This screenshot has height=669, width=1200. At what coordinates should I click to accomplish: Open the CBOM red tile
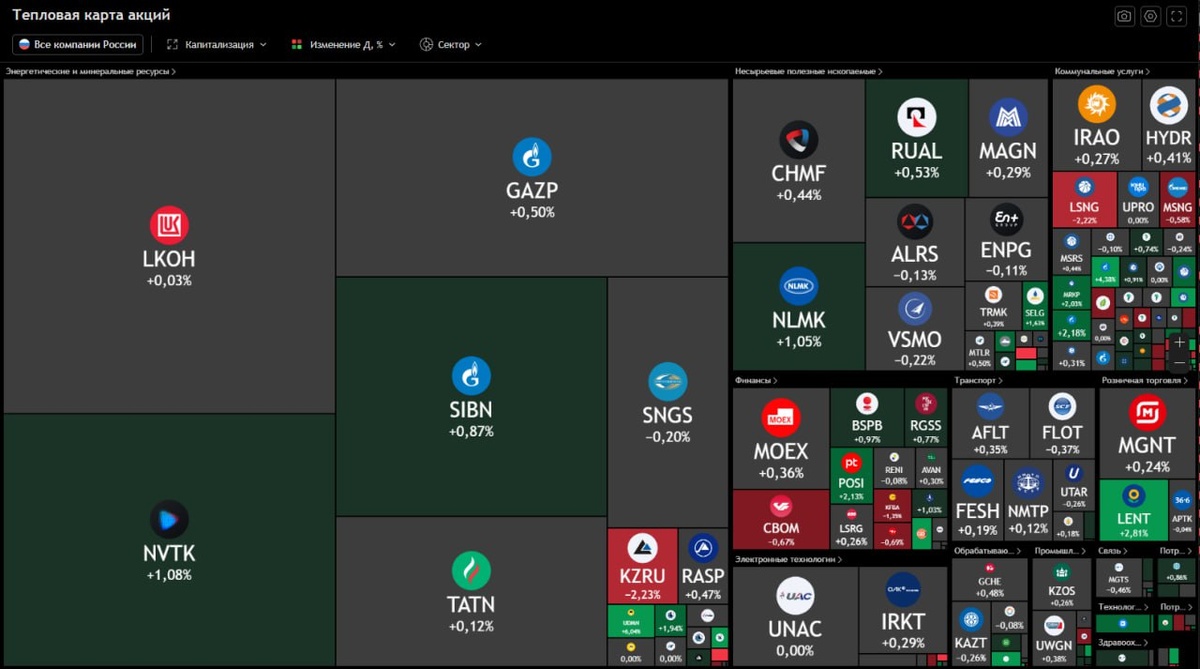coord(781,519)
